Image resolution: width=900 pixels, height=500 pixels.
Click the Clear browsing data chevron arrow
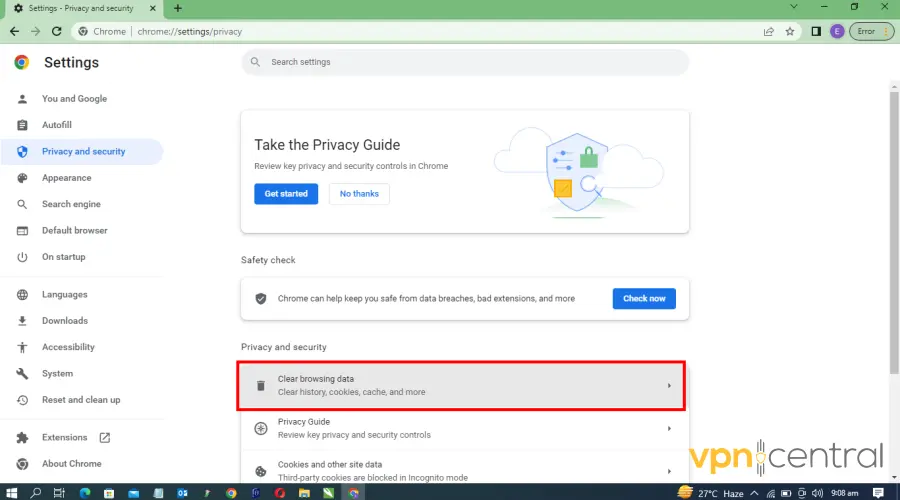coord(669,386)
